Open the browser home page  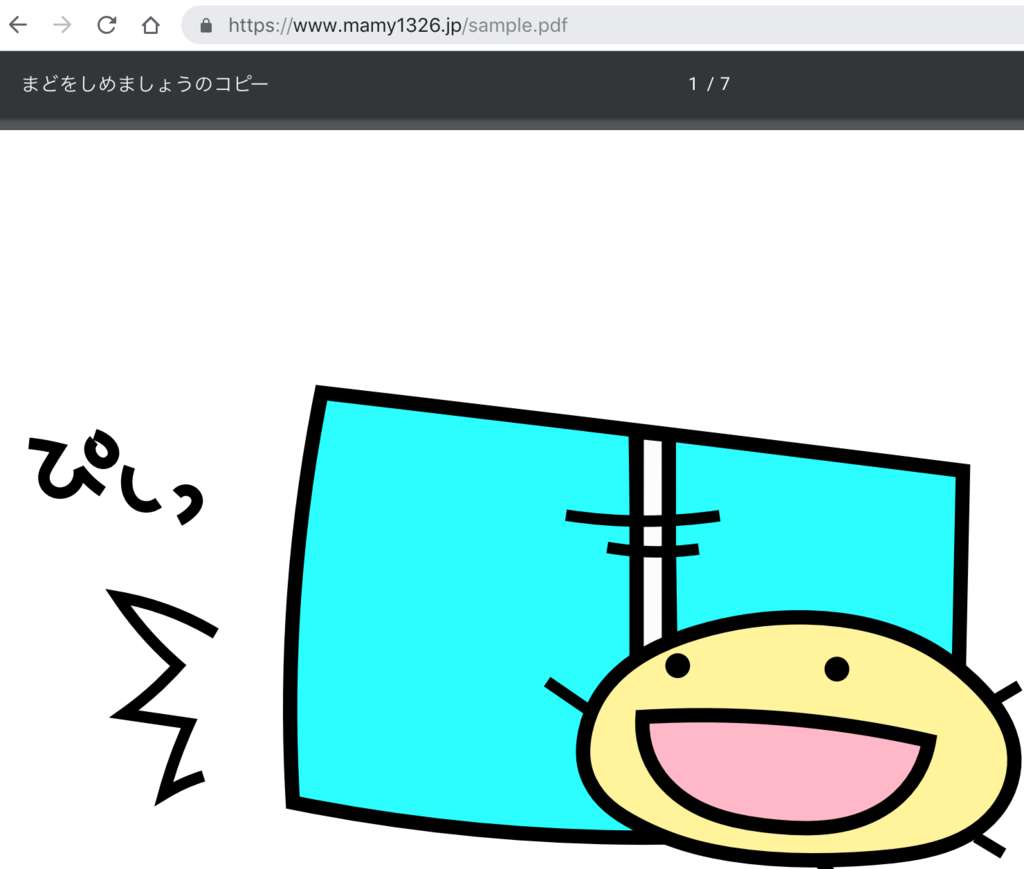pos(151,25)
